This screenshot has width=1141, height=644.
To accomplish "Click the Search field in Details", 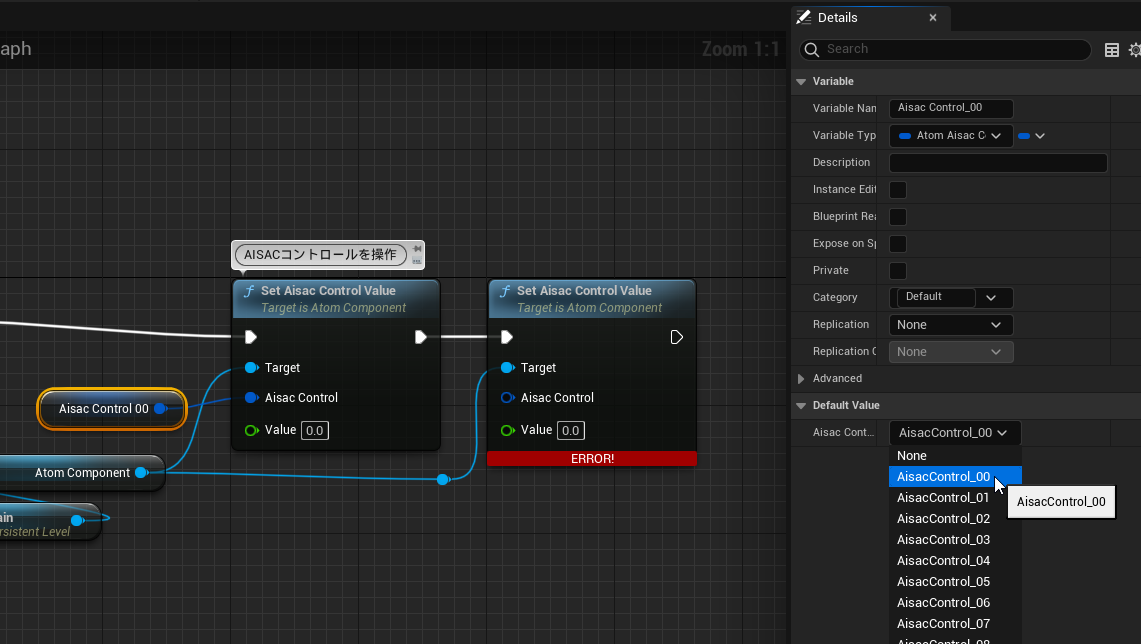I will pos(945,49).
